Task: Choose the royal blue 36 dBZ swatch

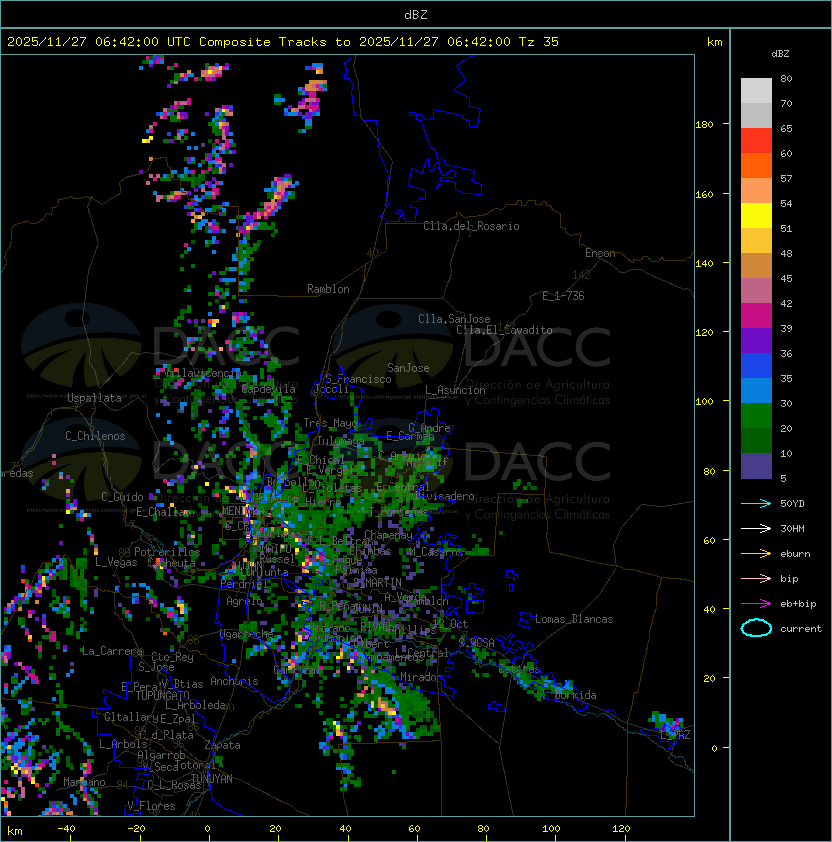Action: [x=756, y=366]
